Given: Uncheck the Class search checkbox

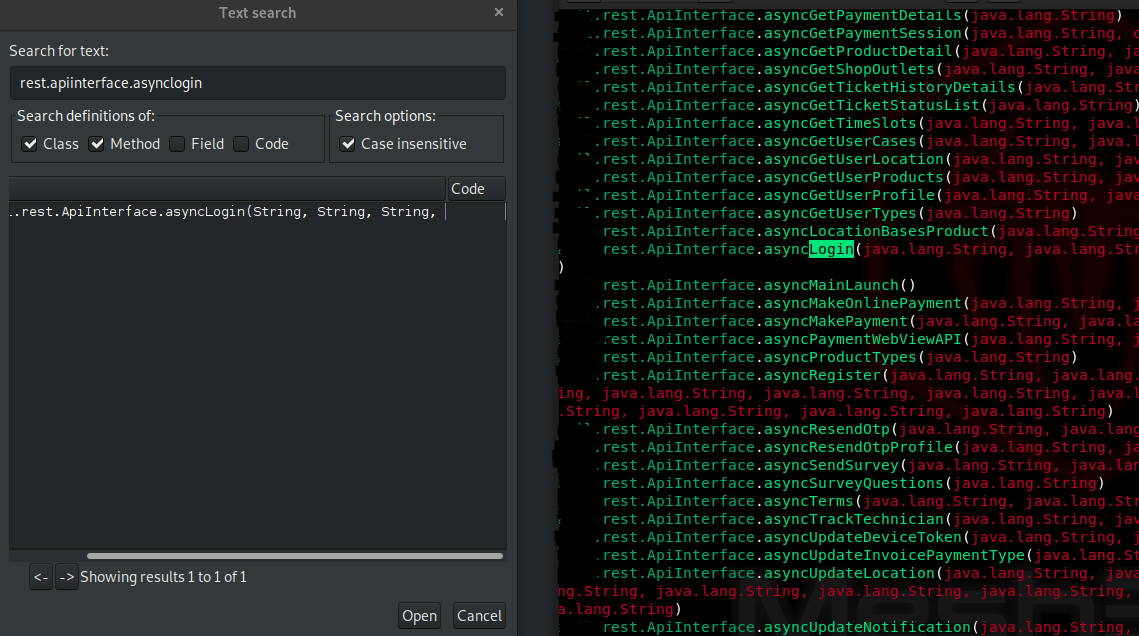Looking at the screenshot, I should click(x=30, y=144).
